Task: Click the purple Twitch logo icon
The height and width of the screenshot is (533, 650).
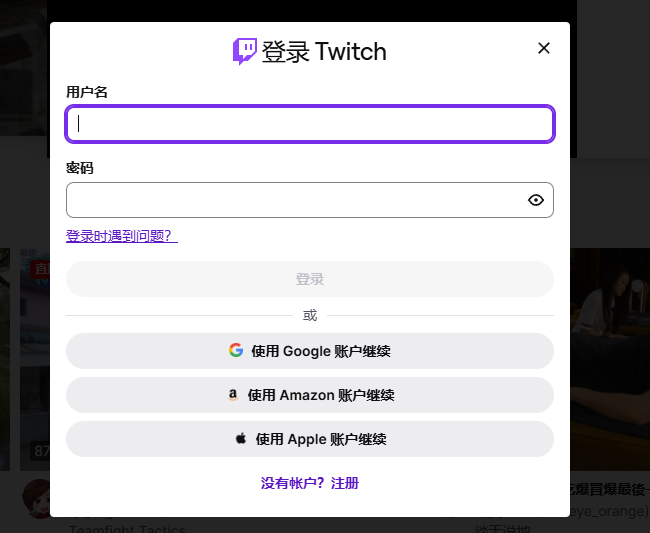Action: (x=245, y=52)
